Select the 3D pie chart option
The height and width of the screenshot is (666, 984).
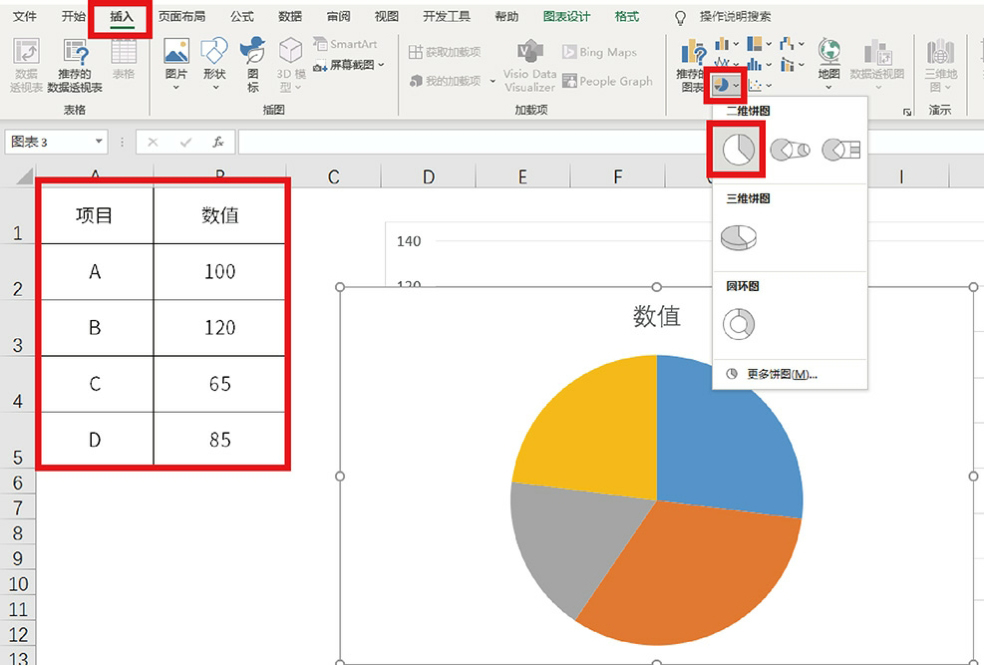click(738, 237)
